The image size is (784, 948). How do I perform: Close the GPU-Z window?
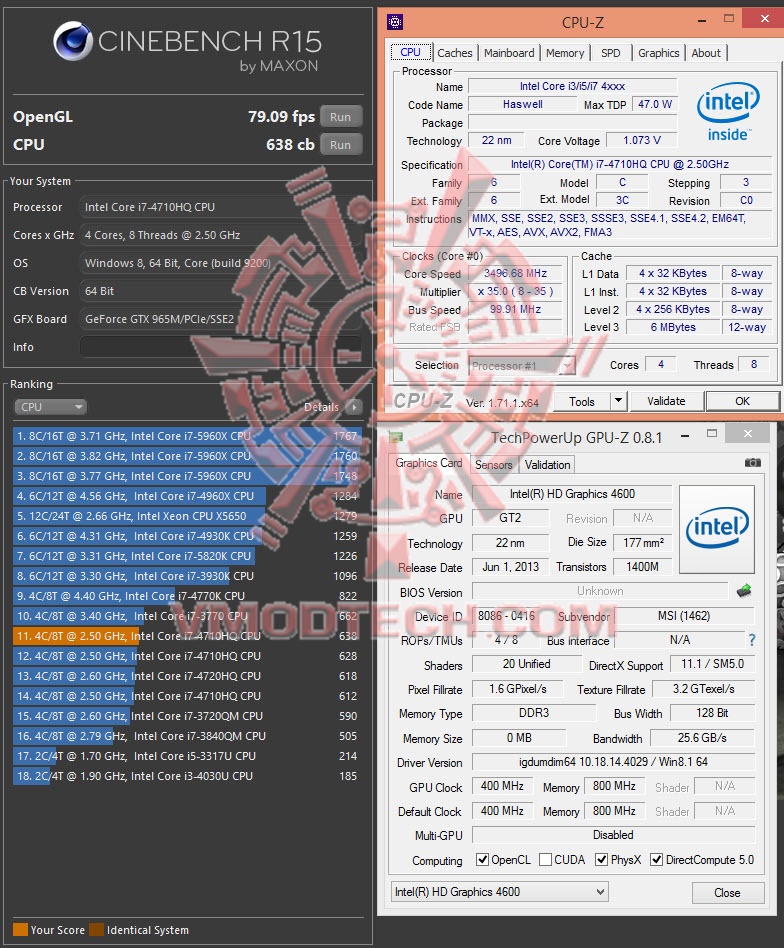point(748,433)
